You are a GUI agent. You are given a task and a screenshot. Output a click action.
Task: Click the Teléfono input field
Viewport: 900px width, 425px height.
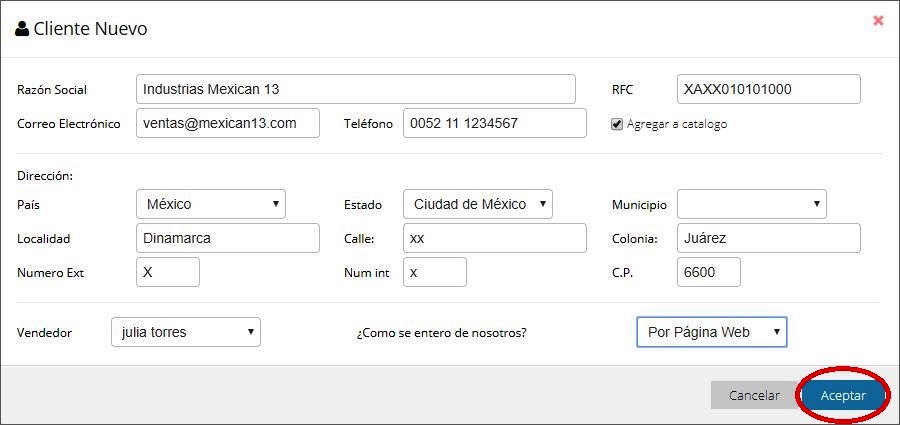495,123
